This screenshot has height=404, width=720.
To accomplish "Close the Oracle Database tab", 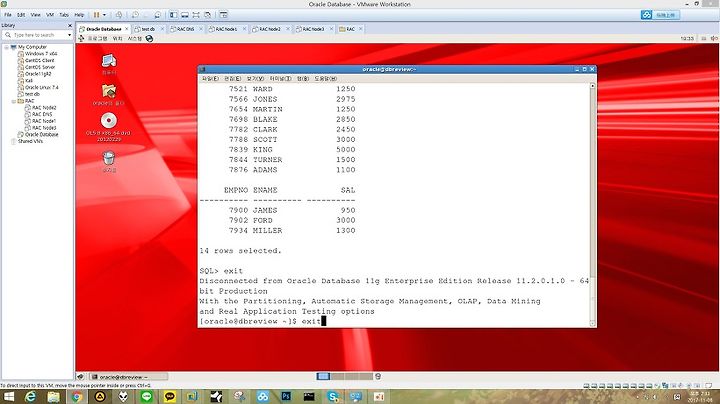I will coord(127,29).
